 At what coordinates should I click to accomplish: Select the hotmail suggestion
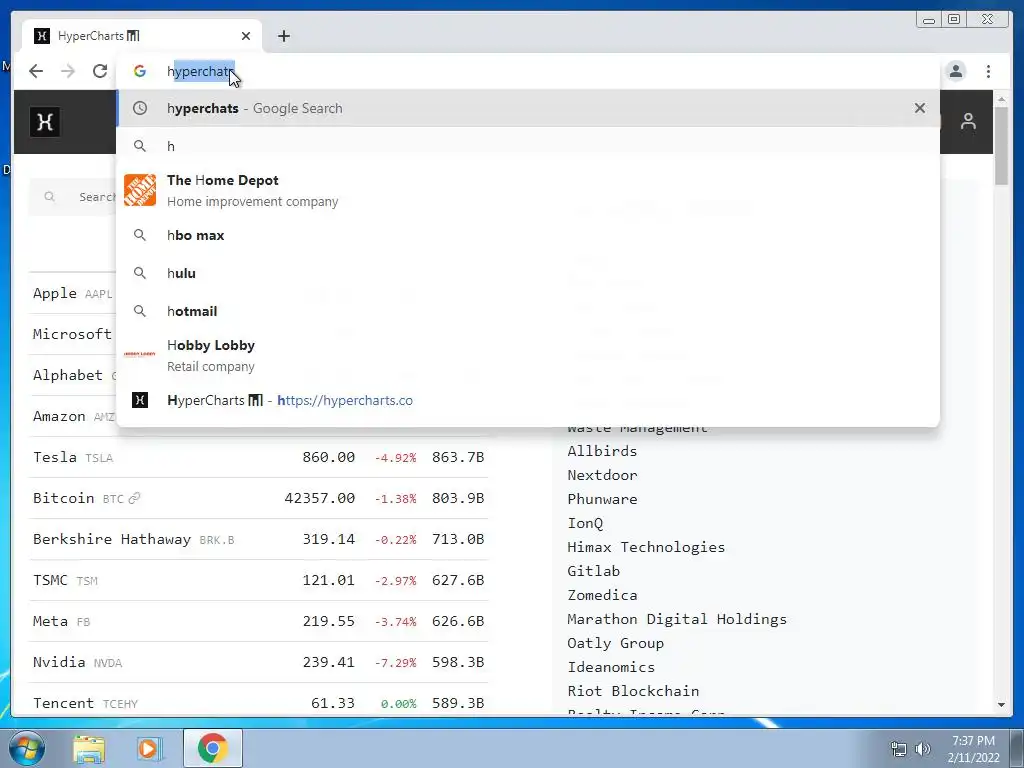pyautogui.click(x=528, y=311)
